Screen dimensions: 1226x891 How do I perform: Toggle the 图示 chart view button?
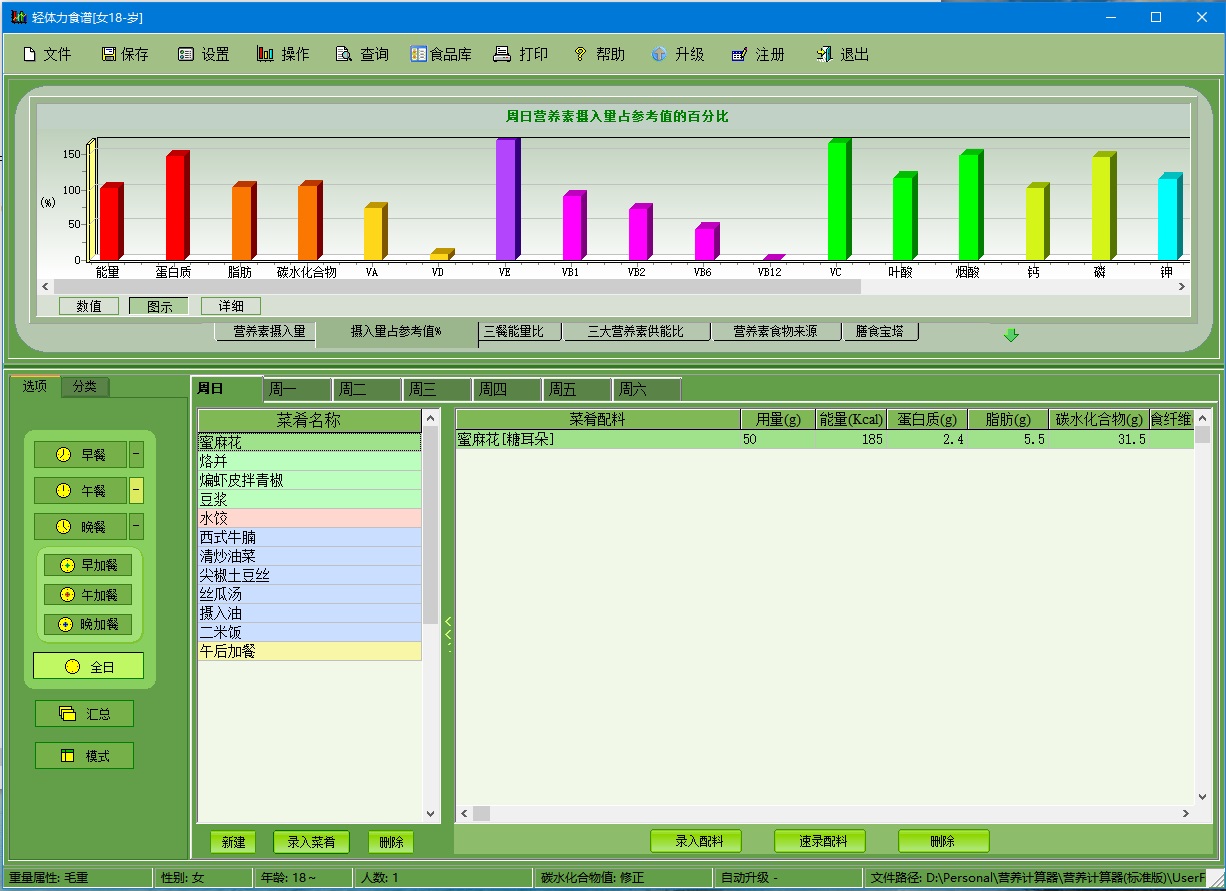coord(159,306)
